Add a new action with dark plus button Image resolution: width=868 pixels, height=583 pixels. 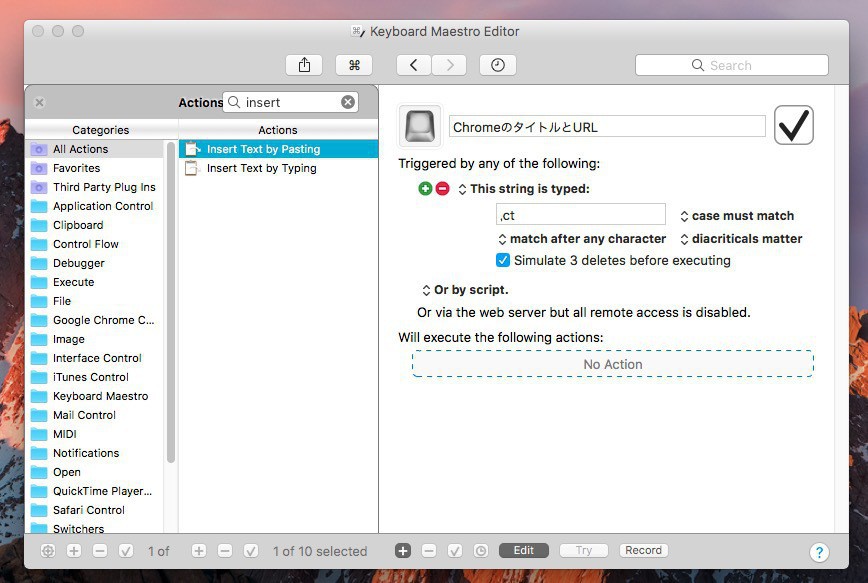tap(403, 550)
